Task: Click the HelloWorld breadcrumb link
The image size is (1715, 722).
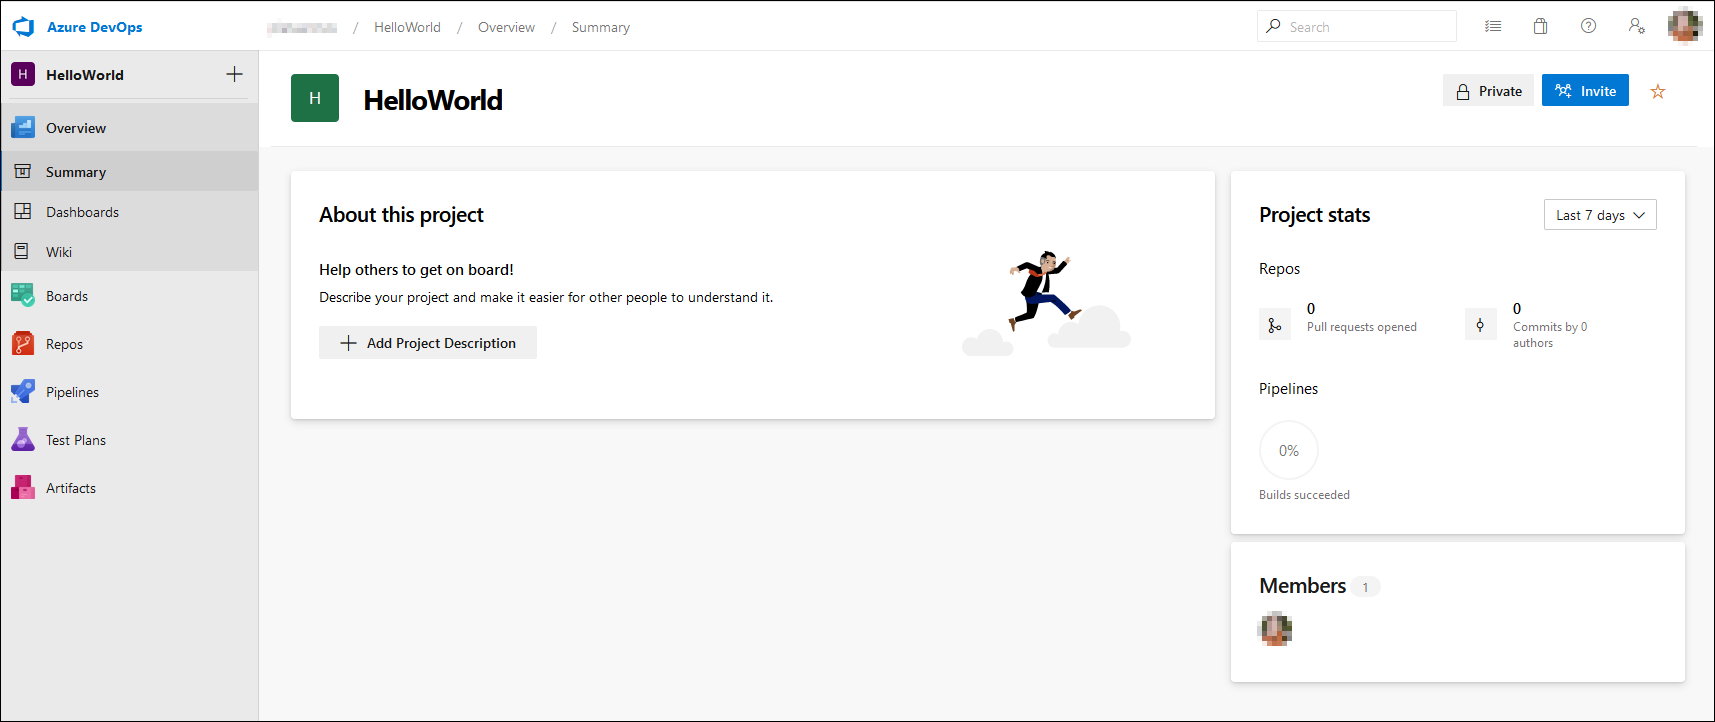Action: pos(407,27)
